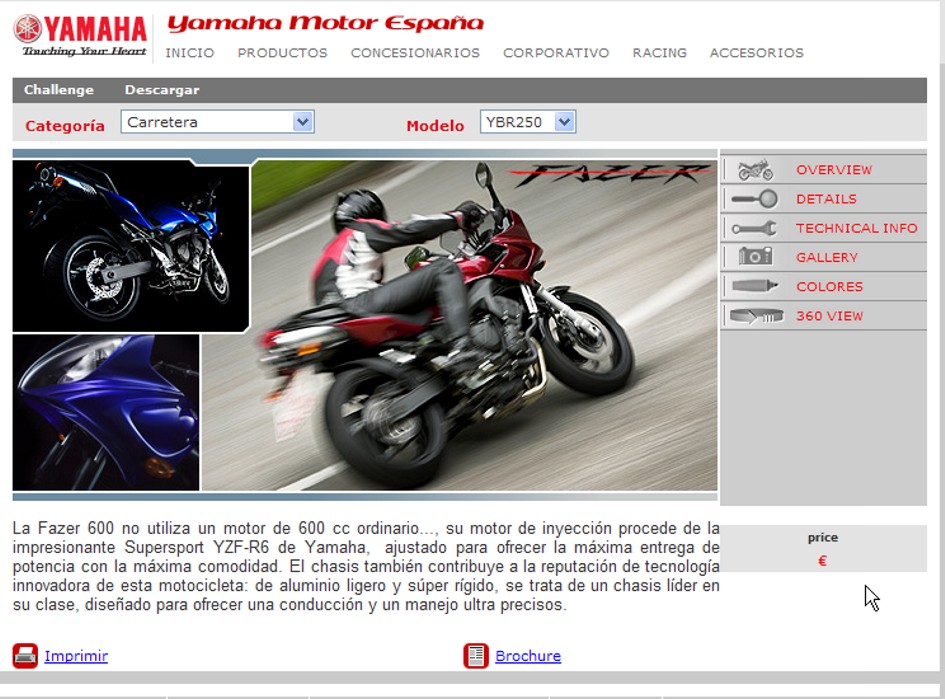
Task: Click the euro symbol under price
Action: tap(822, 561)
